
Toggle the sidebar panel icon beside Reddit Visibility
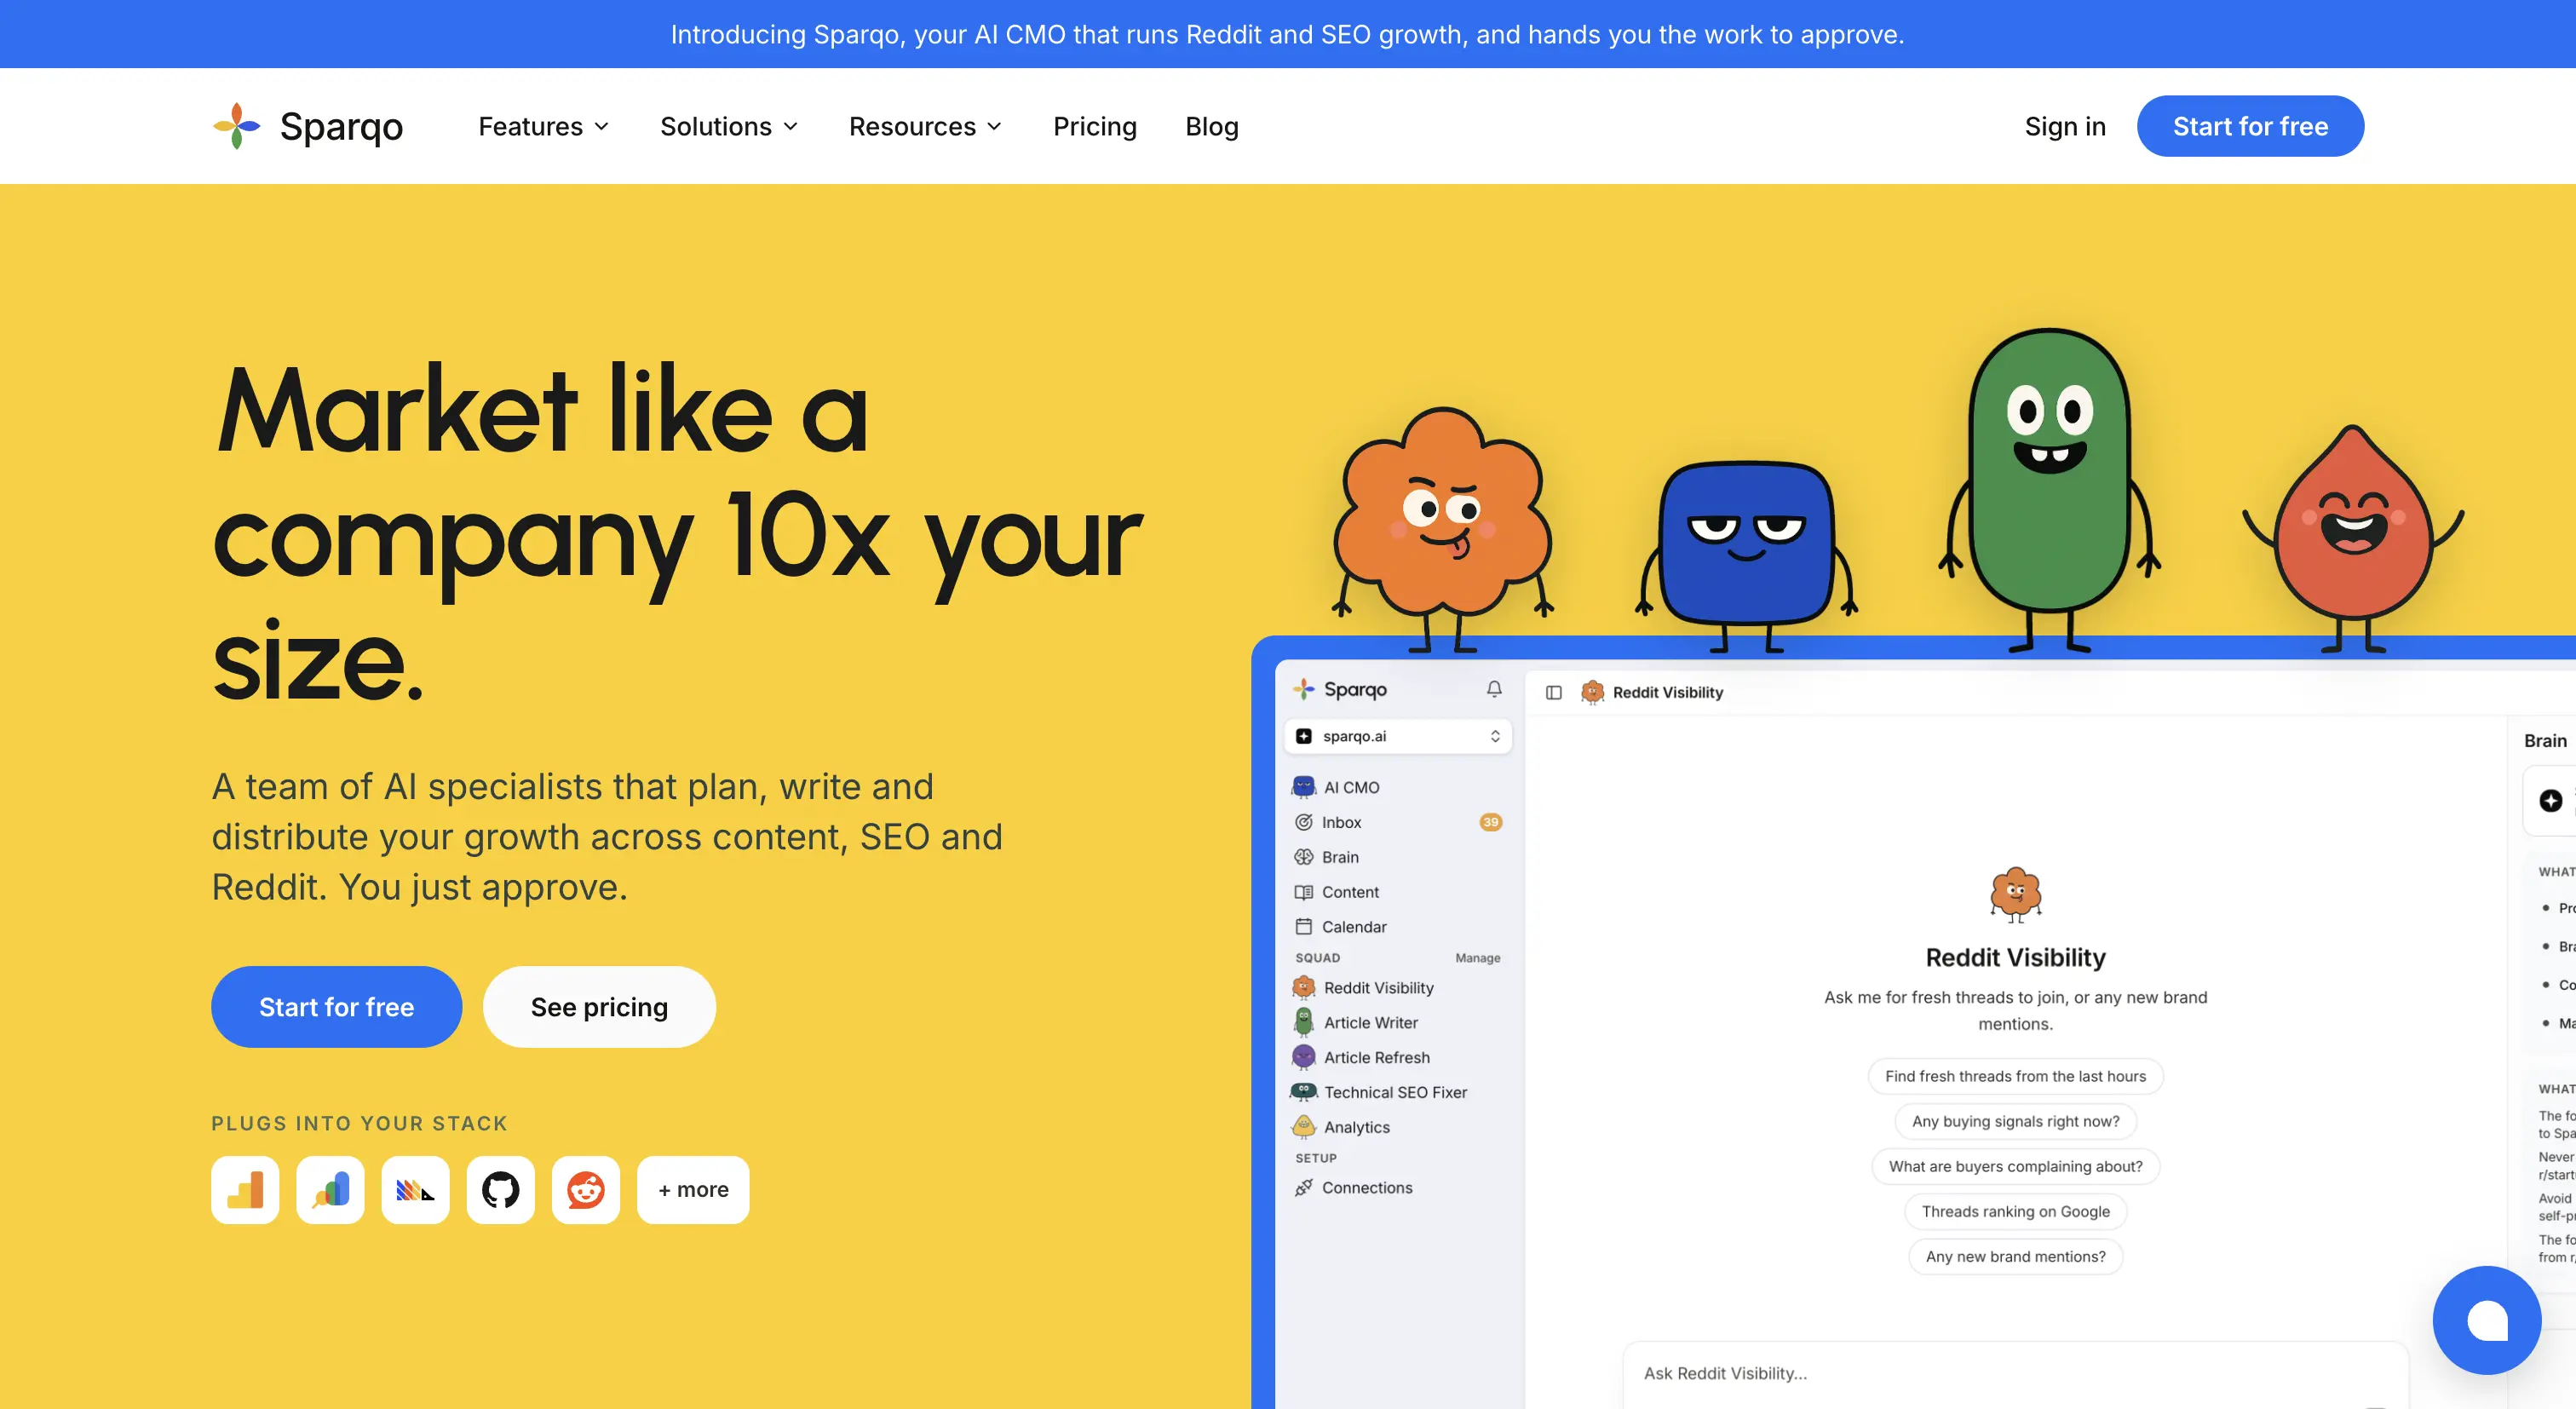(x=1554, y=692)
